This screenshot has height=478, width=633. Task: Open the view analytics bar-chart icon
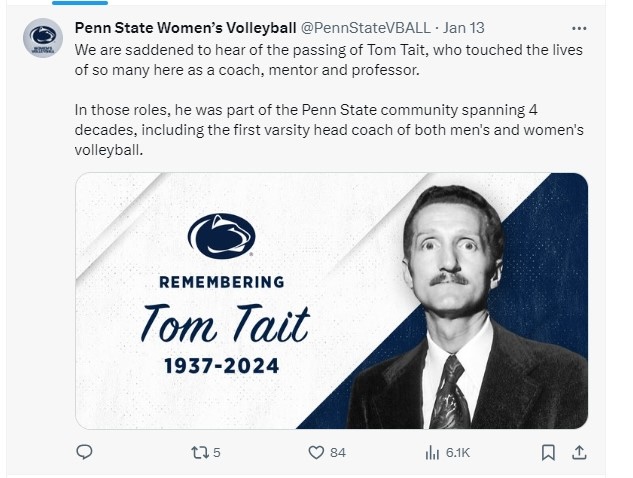[432, 452]
